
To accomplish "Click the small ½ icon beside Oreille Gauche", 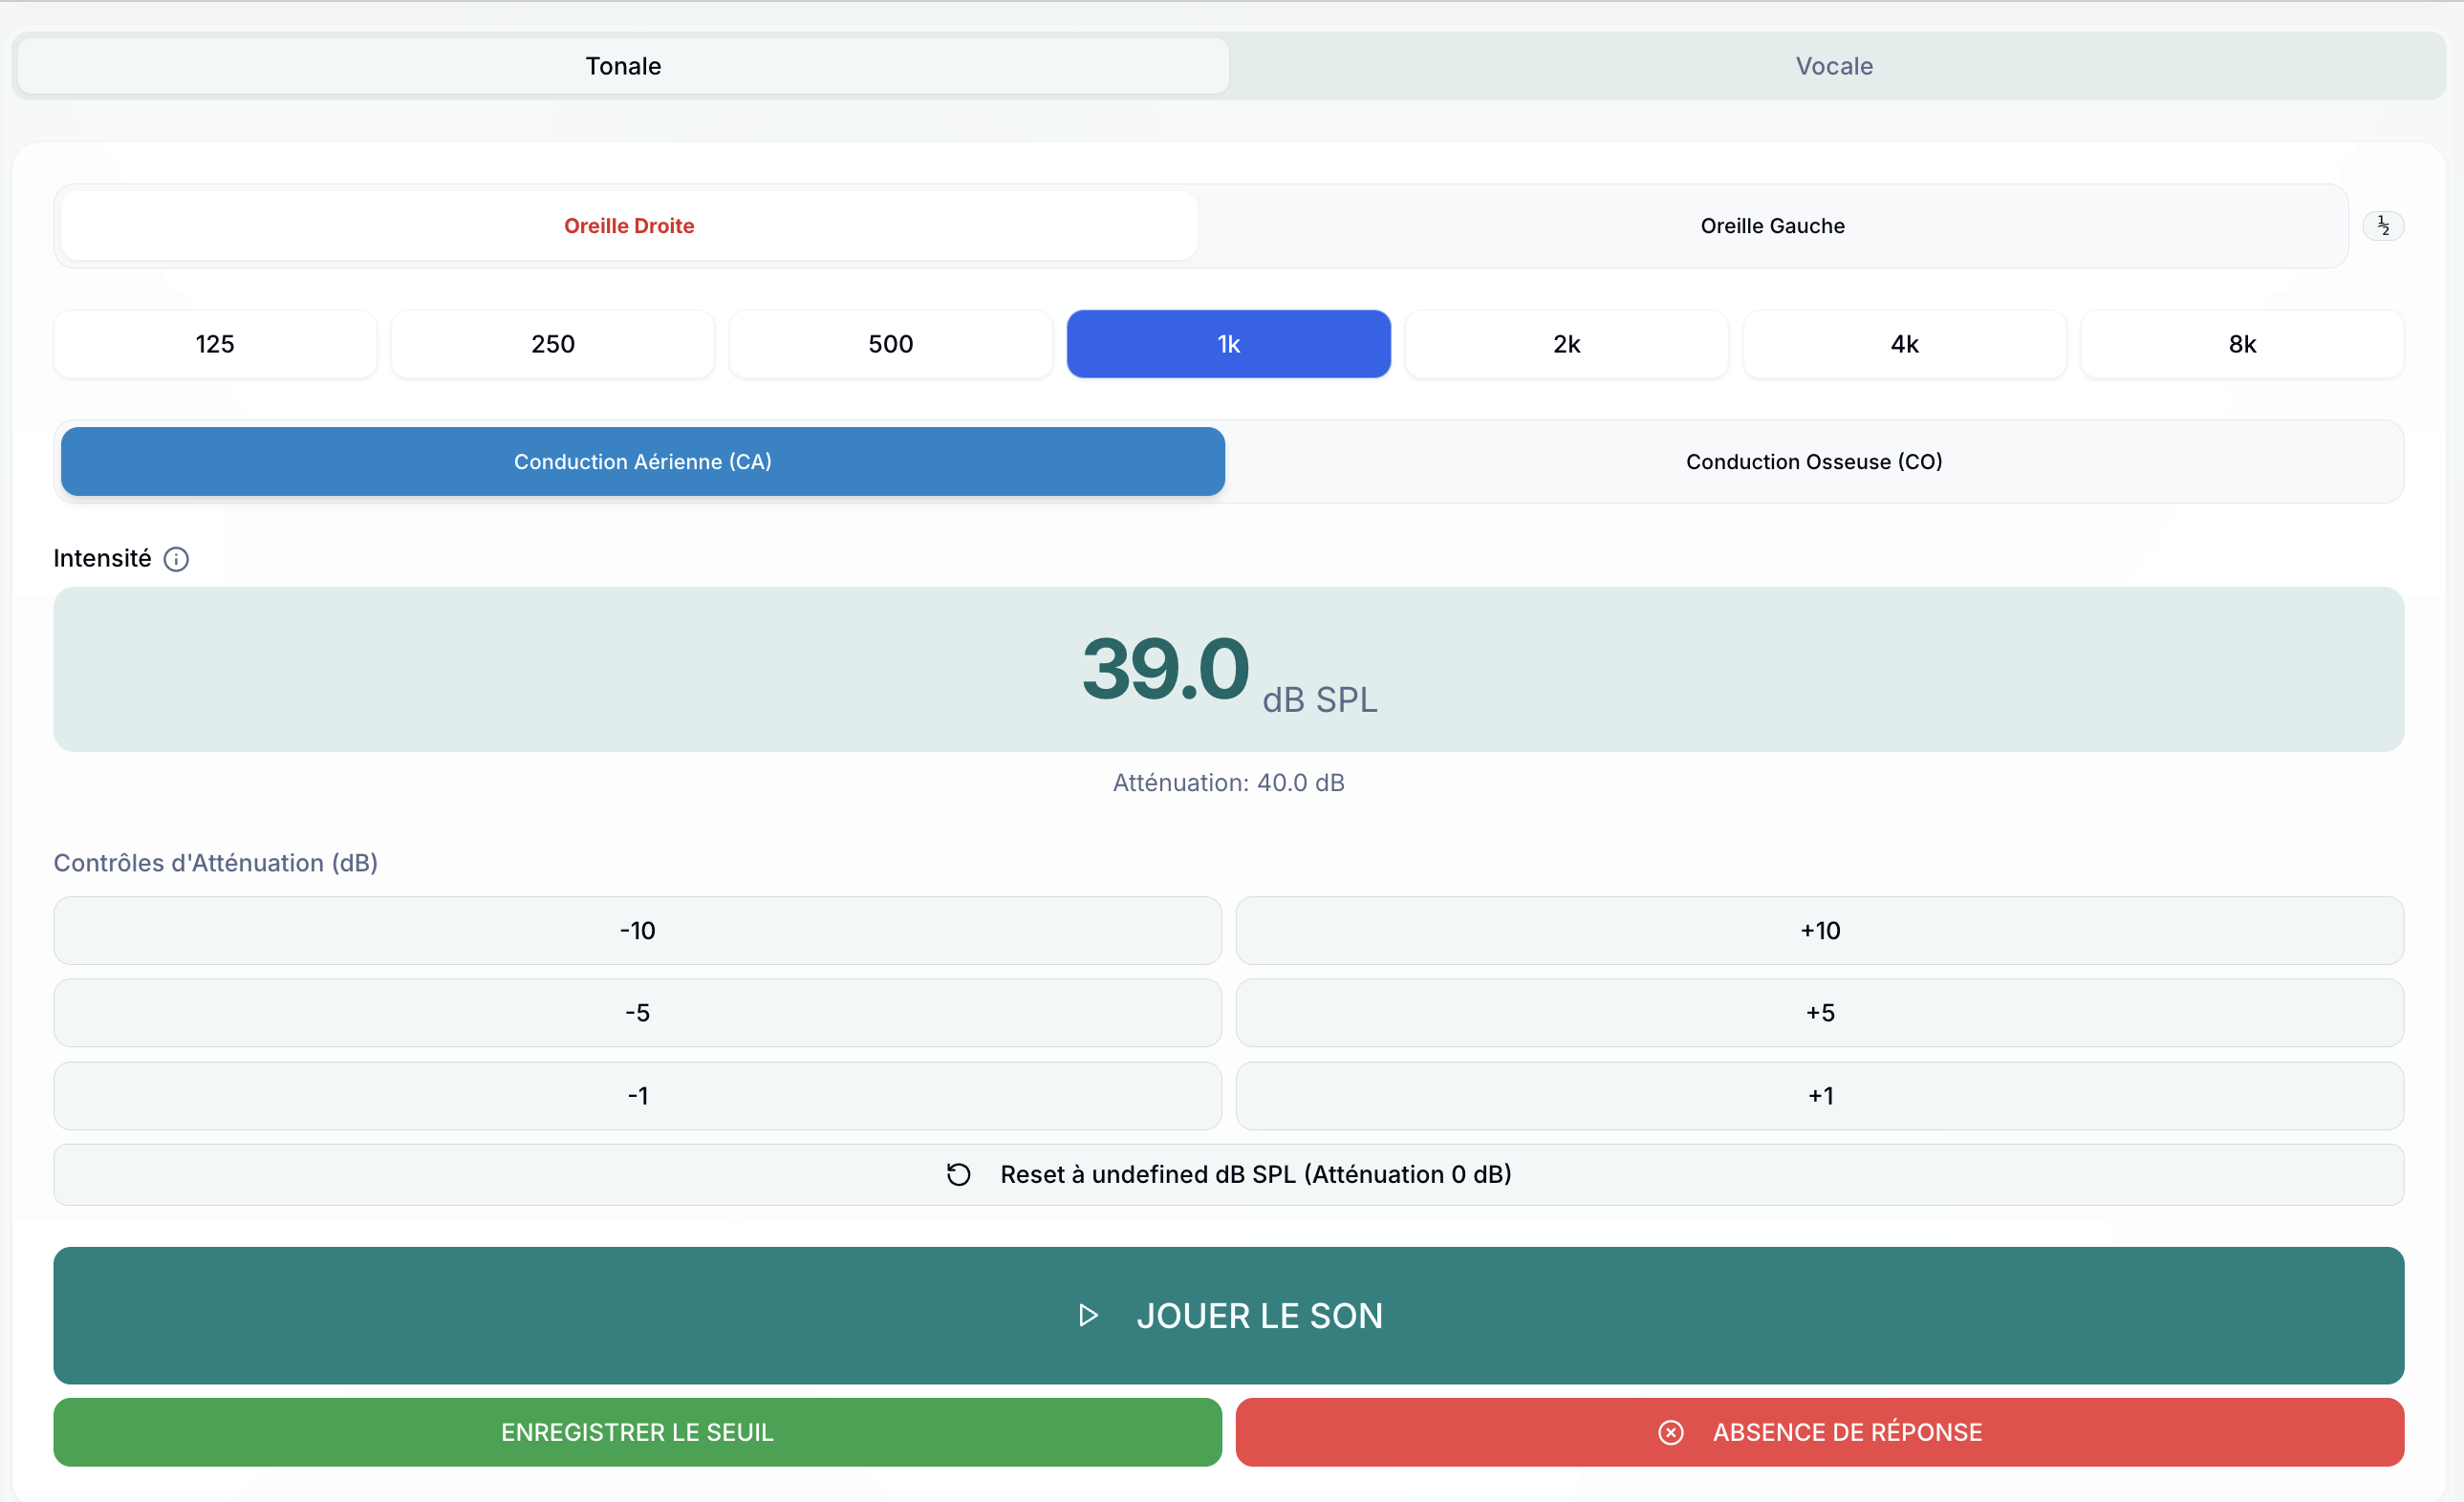I will [x=2383, y=226].
